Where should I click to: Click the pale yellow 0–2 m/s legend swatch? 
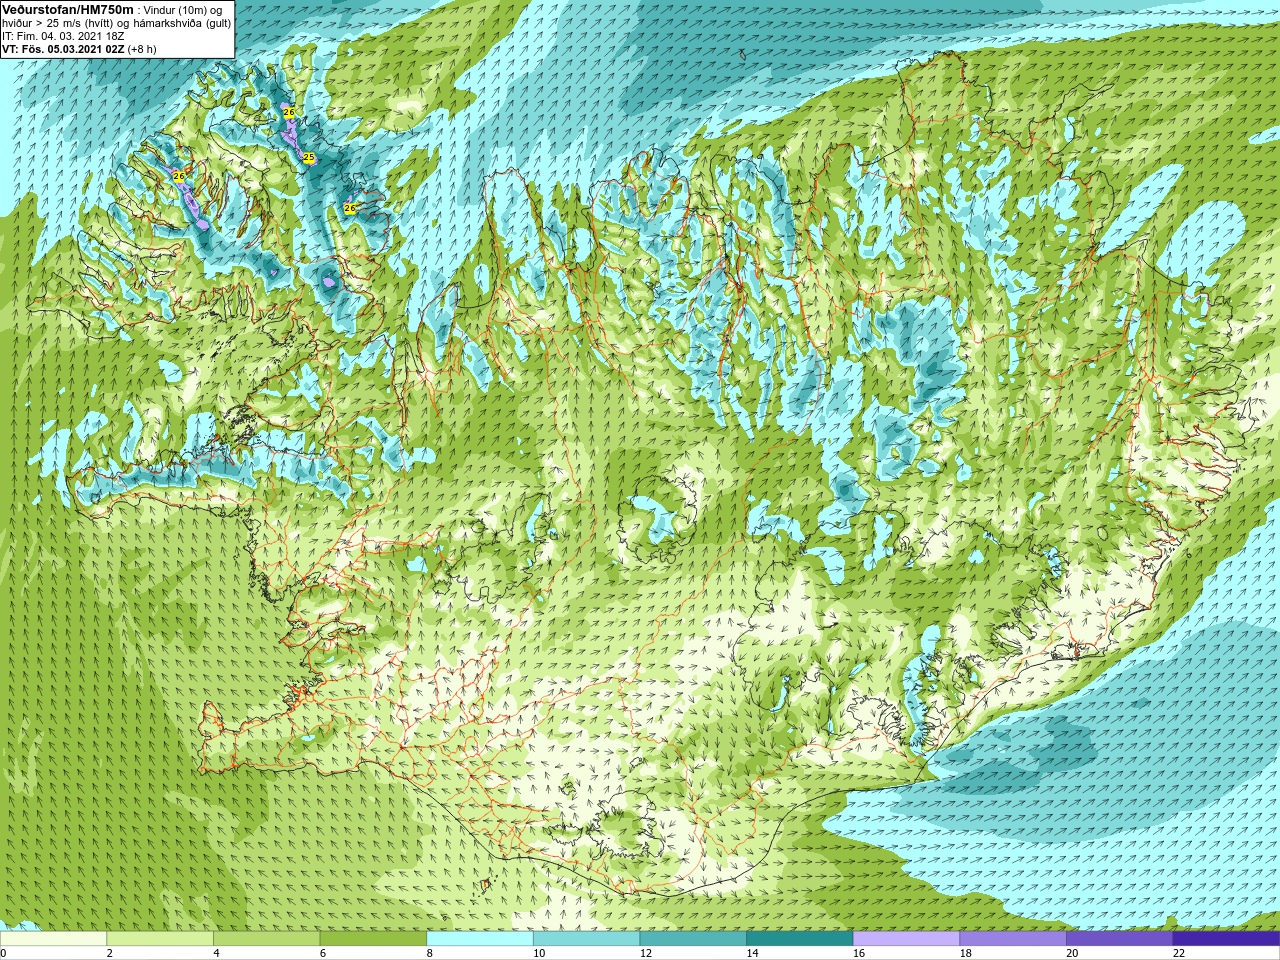54,939
